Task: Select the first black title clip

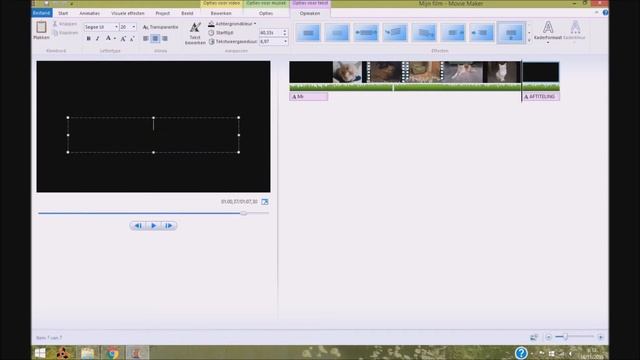Action: pyautogui.click(x=311, y=72)
